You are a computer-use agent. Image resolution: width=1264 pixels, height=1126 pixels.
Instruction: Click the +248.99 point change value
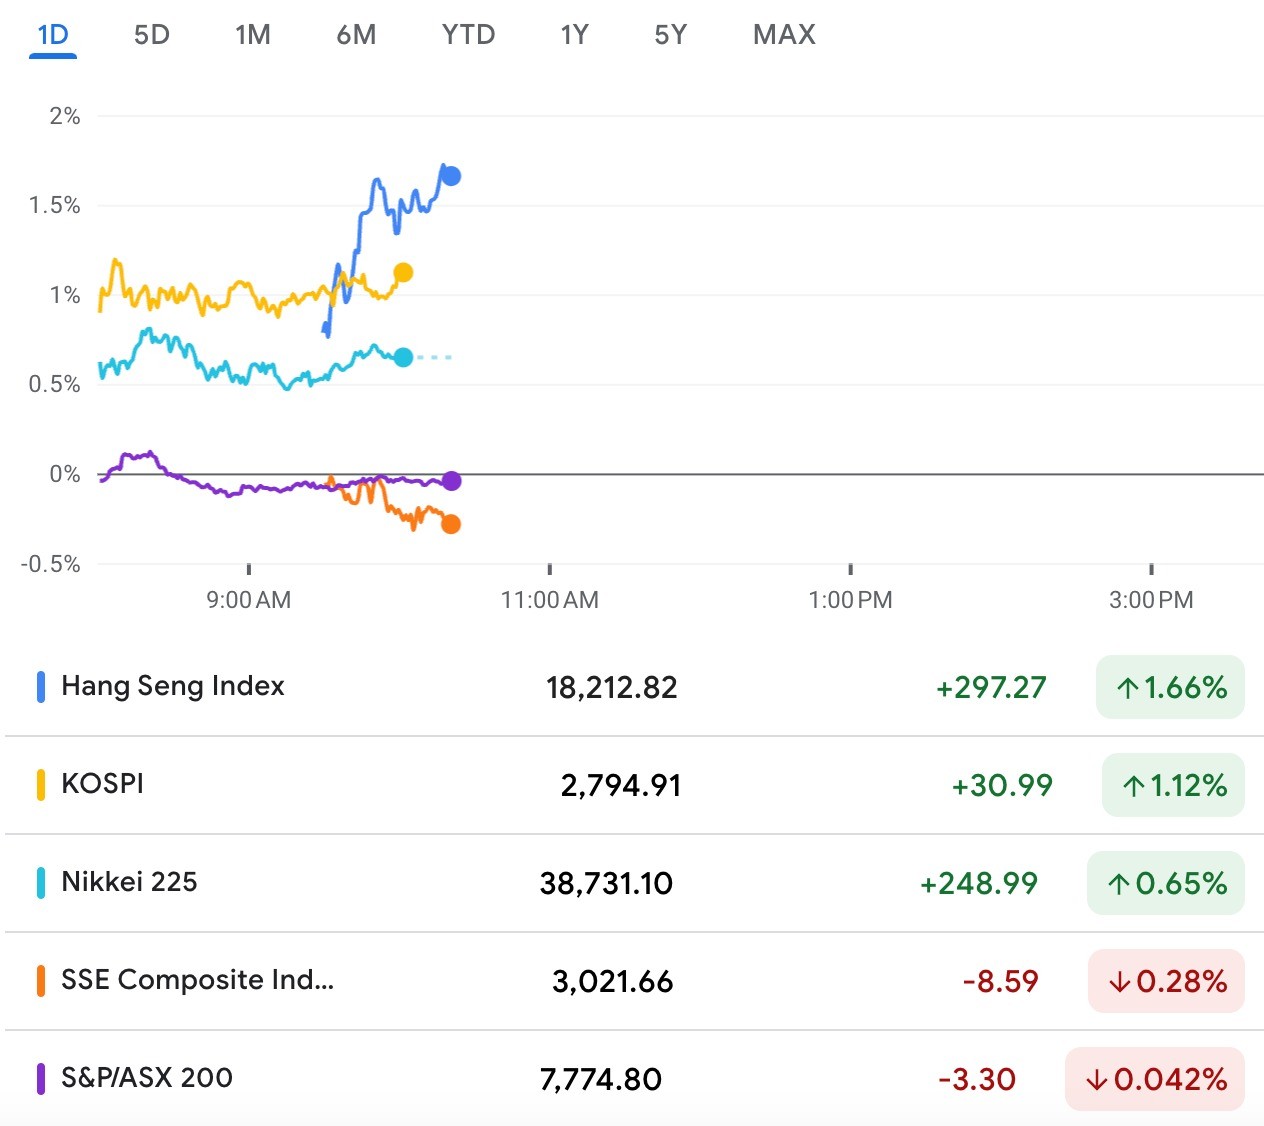979,884
